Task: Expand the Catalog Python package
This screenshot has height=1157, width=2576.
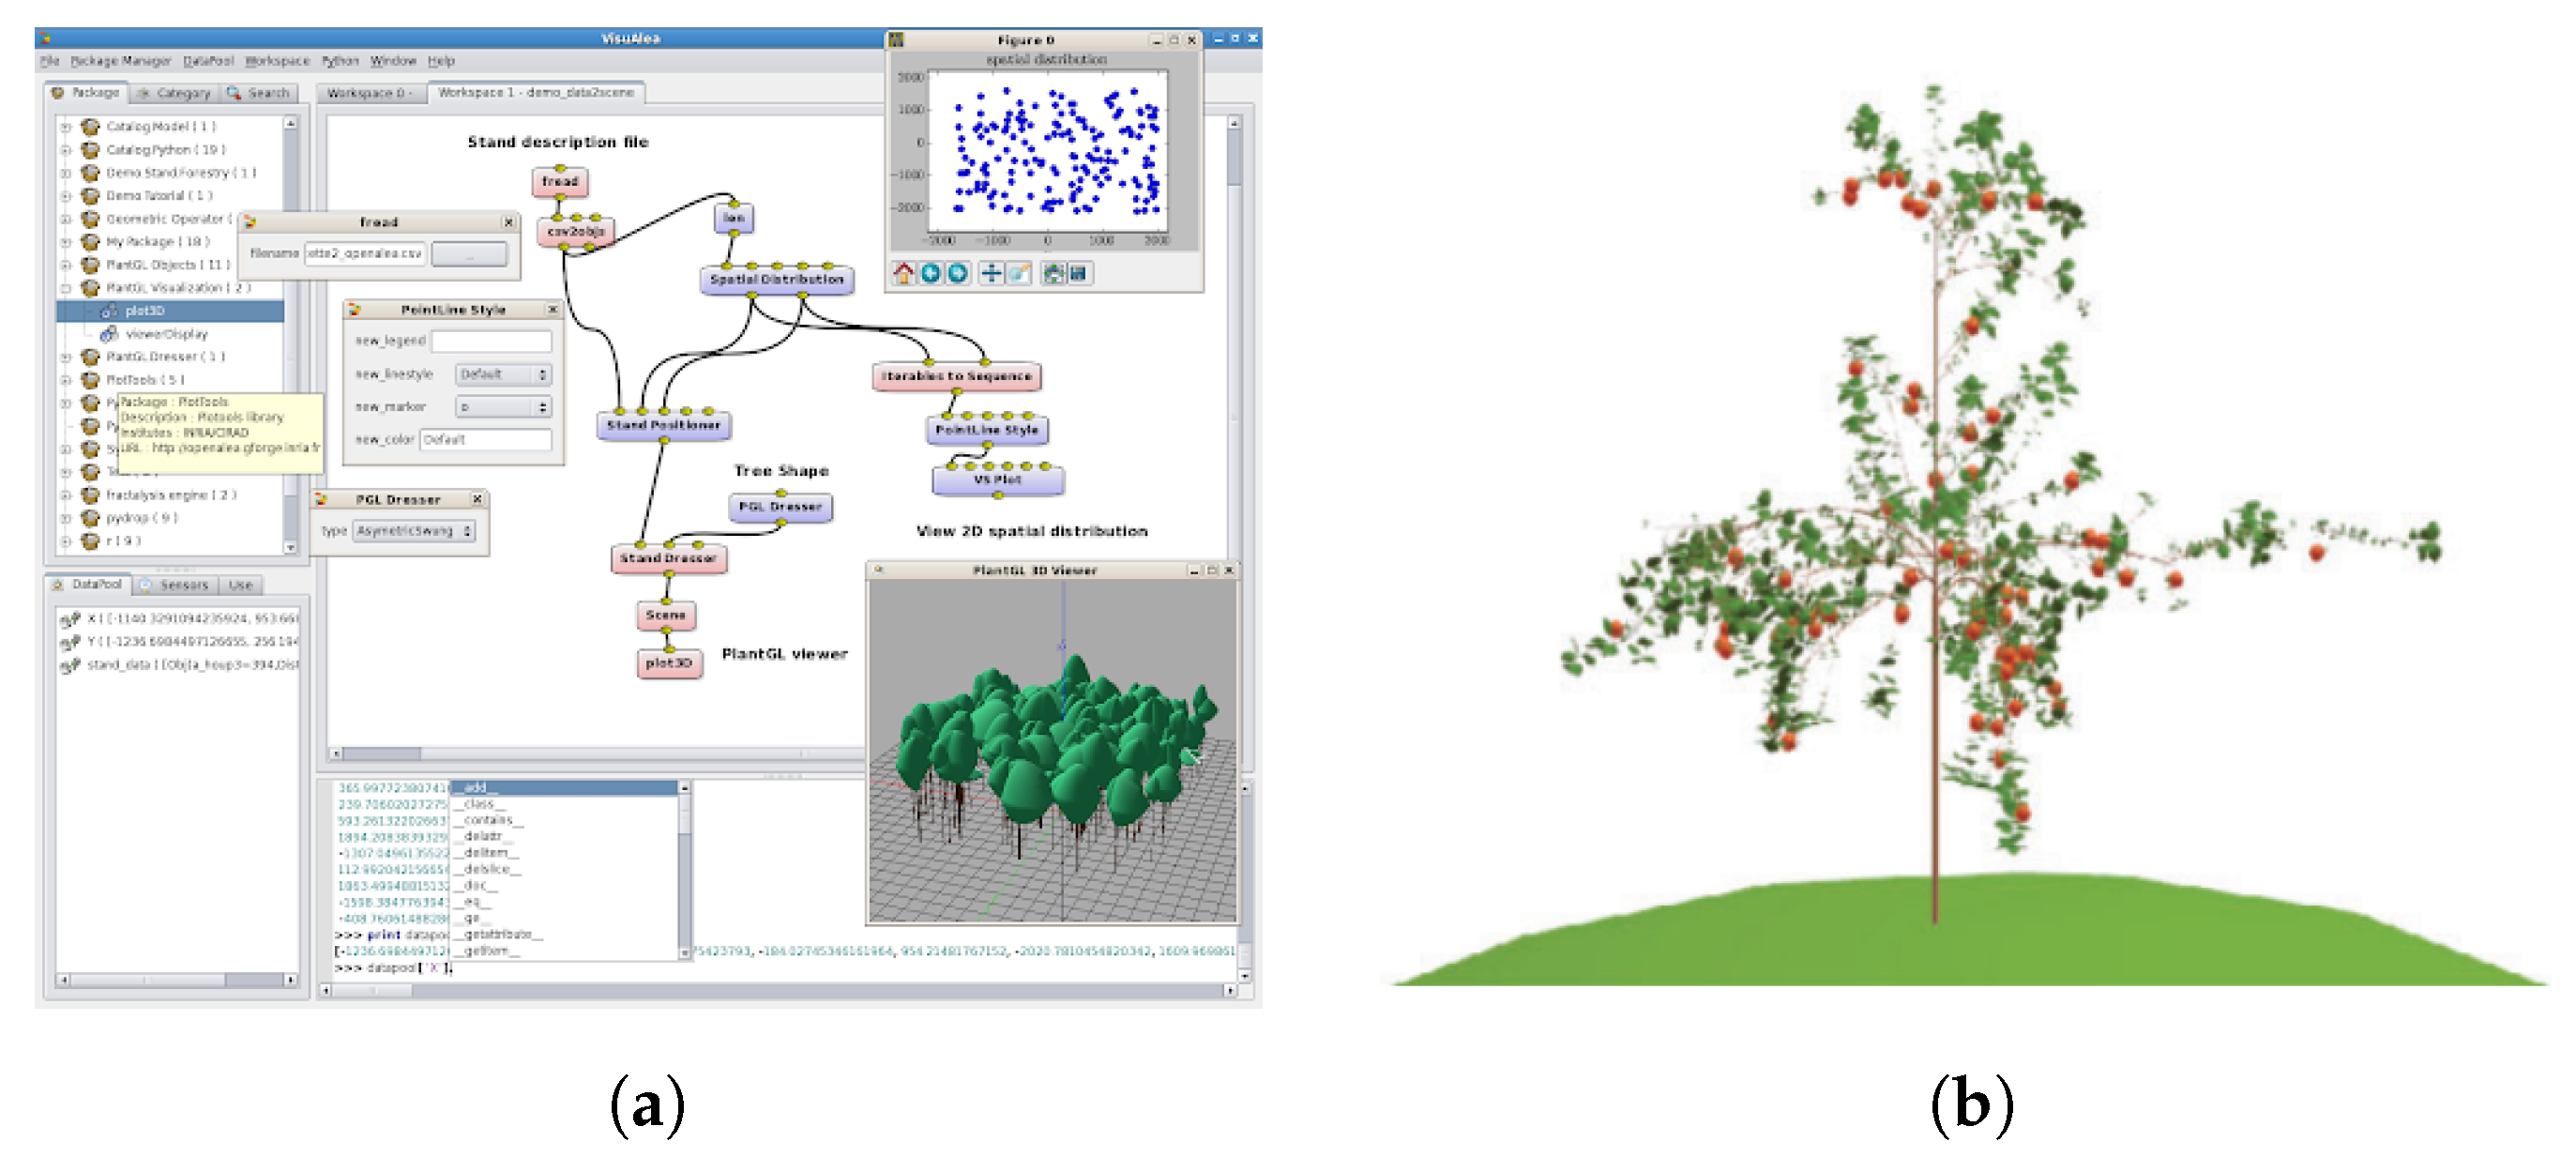Action: 66,150
